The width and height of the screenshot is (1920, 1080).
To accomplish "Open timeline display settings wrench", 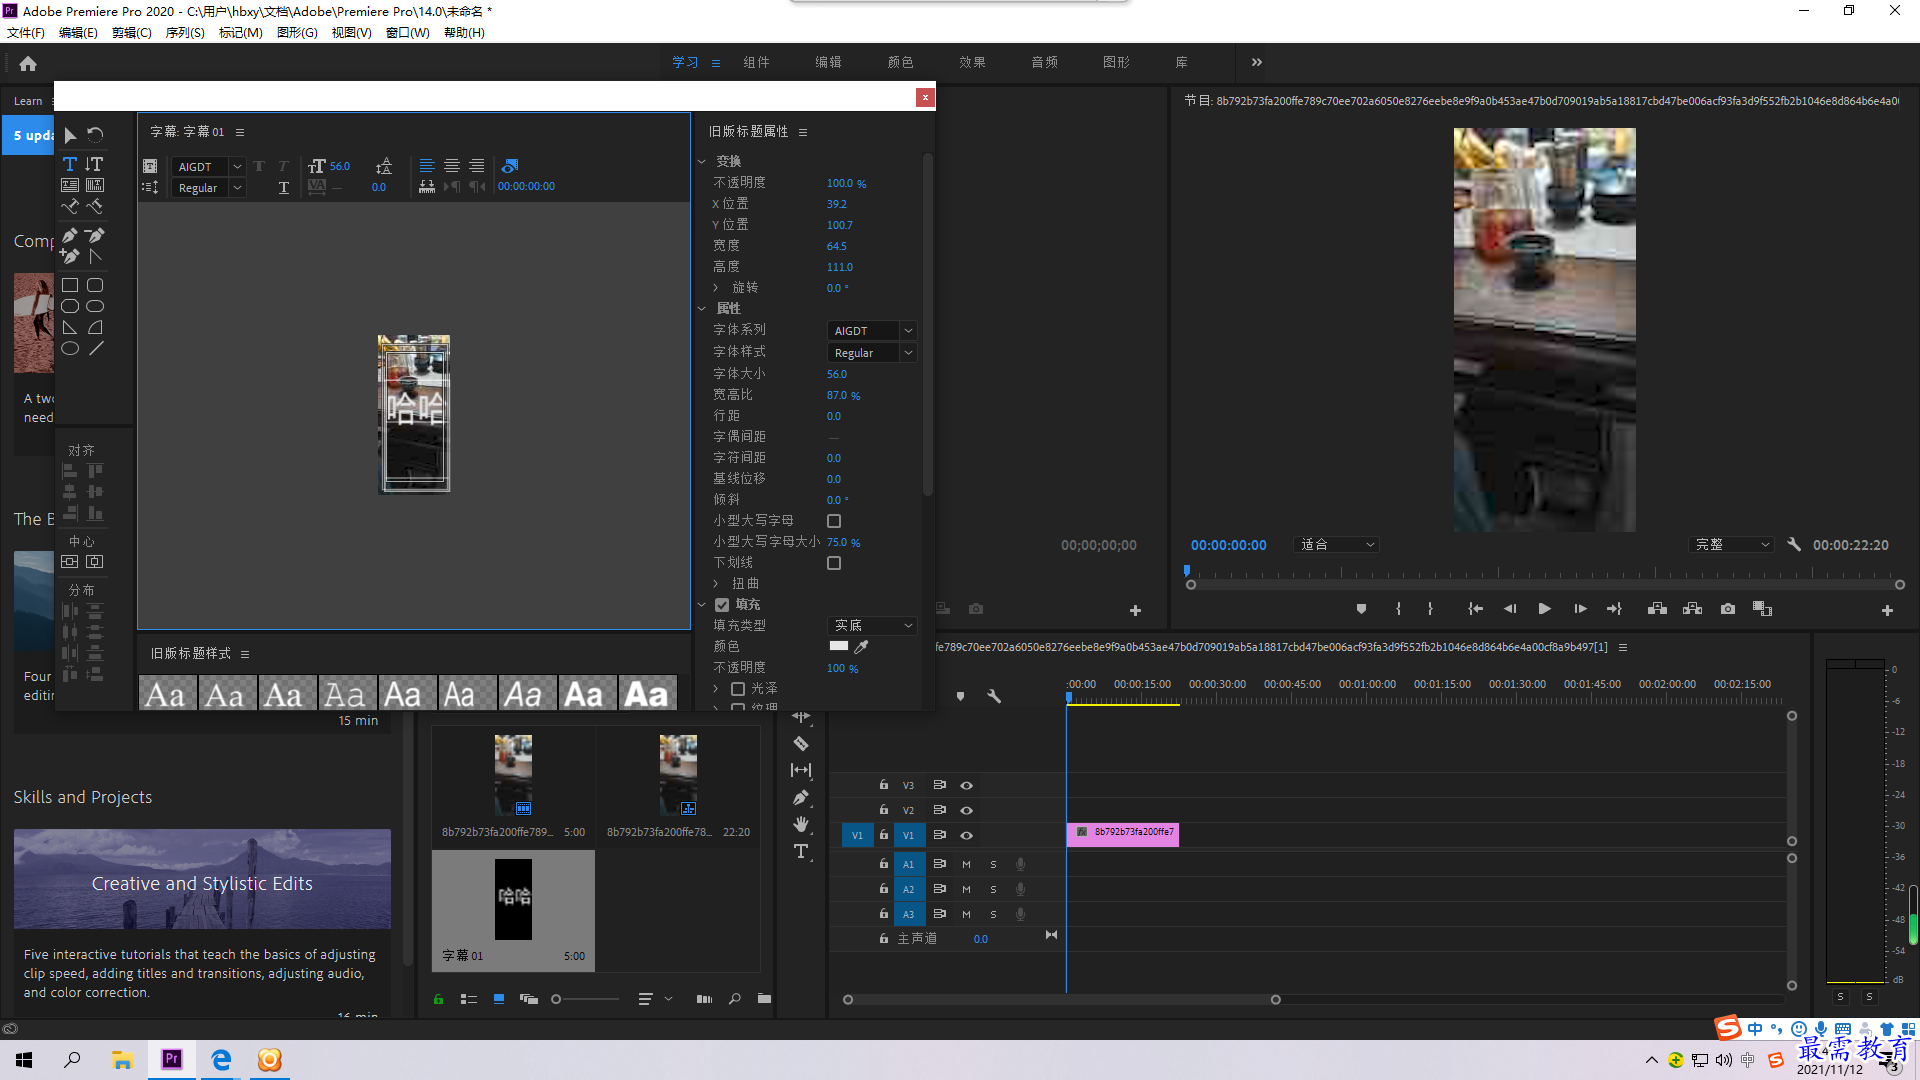I will [x=994, y=696].
